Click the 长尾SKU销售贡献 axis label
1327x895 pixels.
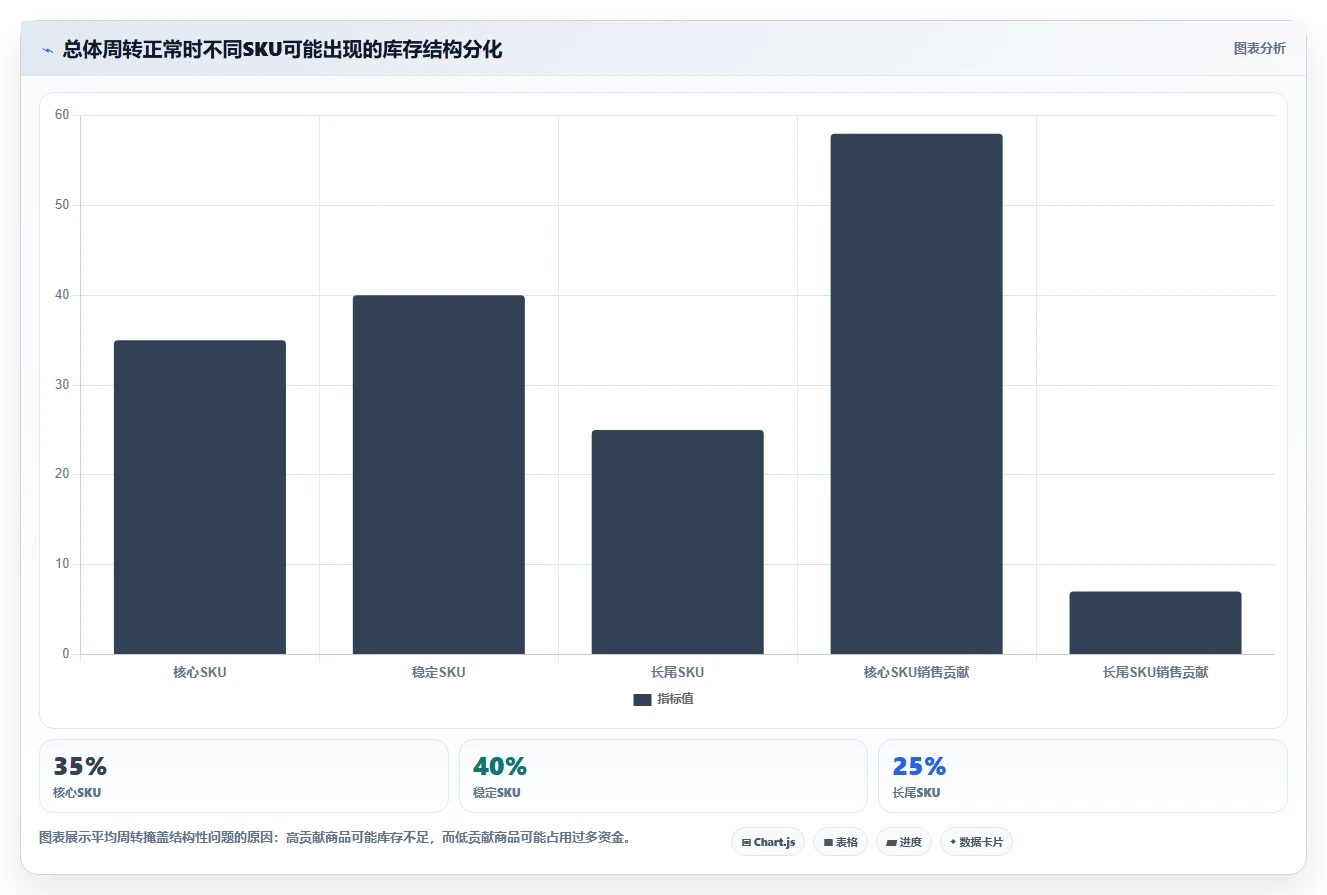coord(1156,672)
